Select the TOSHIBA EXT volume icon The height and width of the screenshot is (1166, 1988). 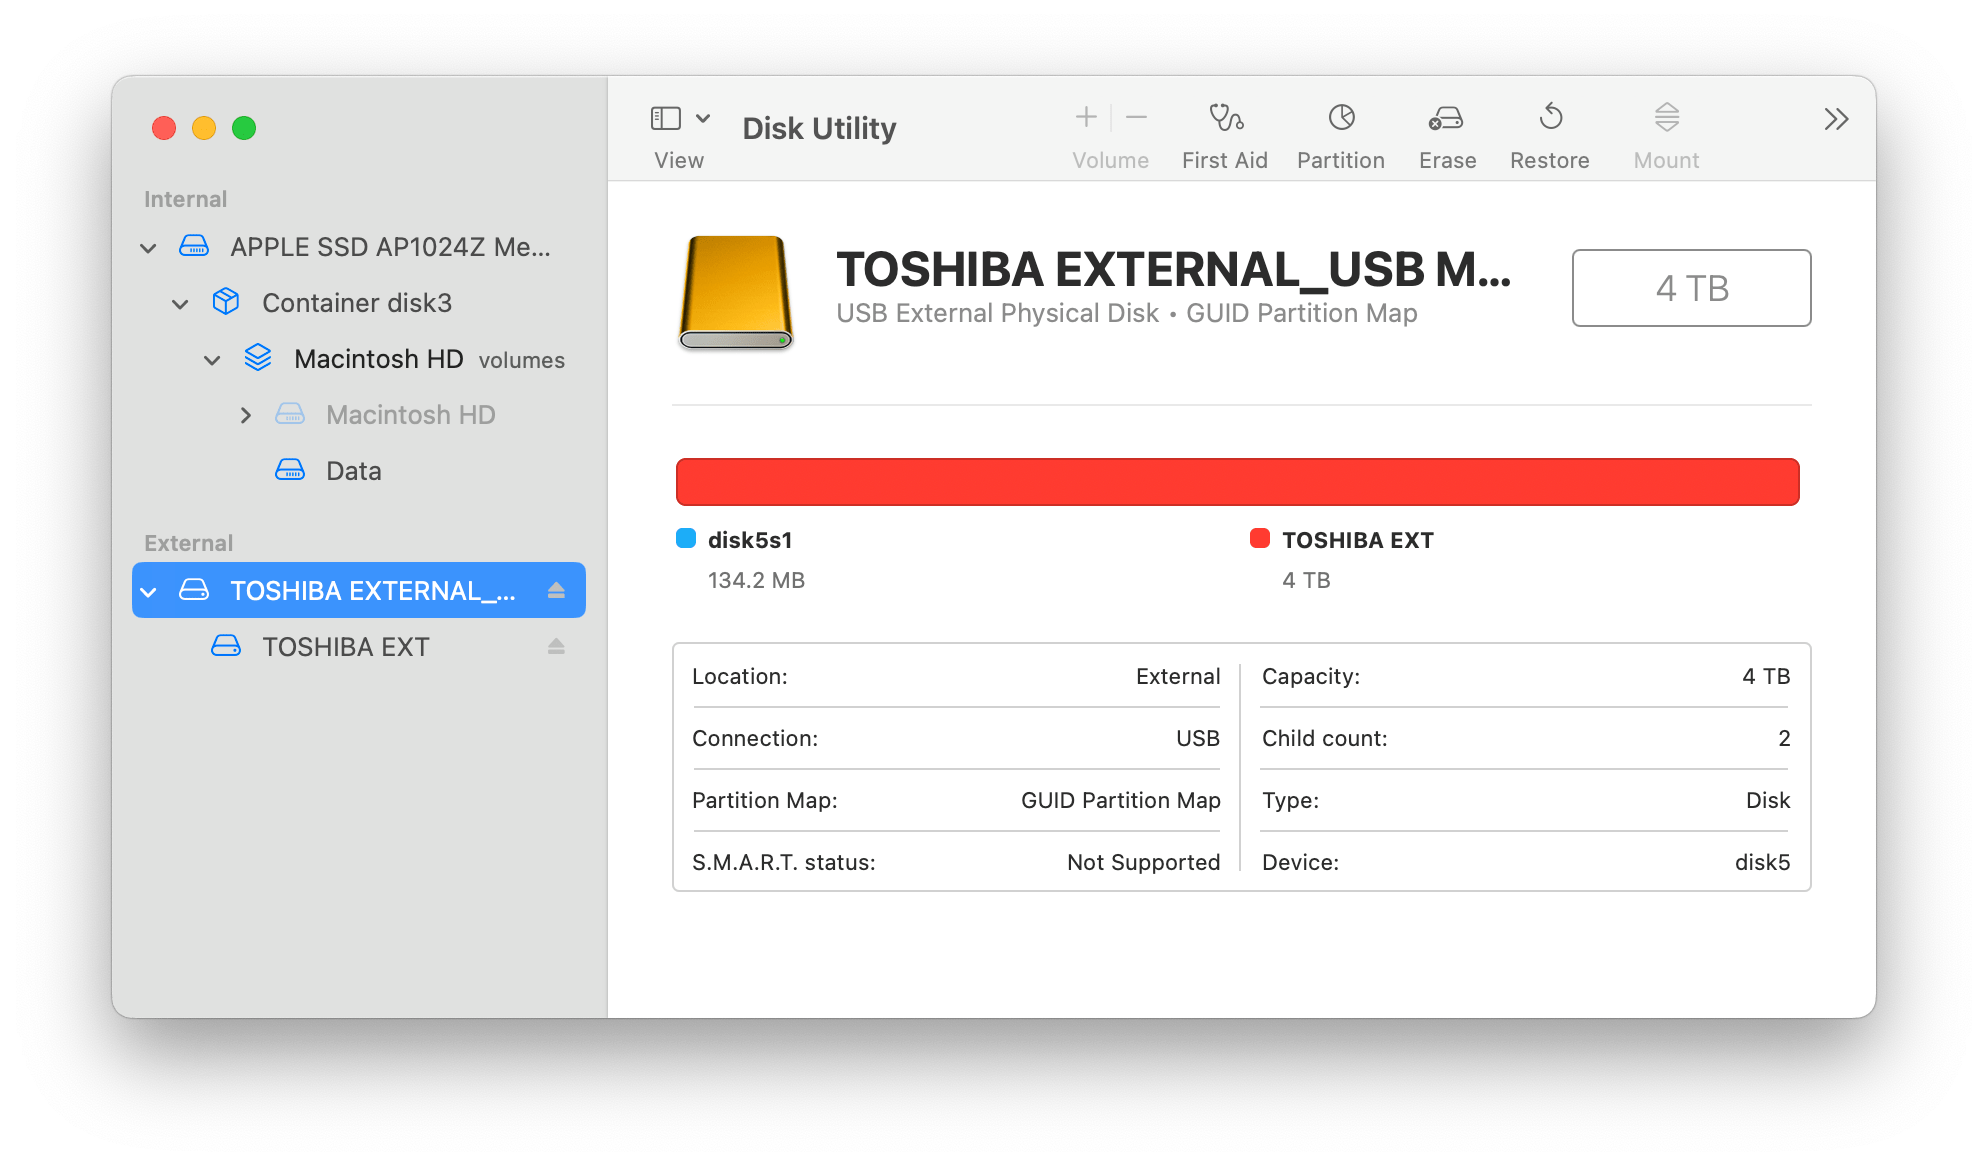pos(226,646)
